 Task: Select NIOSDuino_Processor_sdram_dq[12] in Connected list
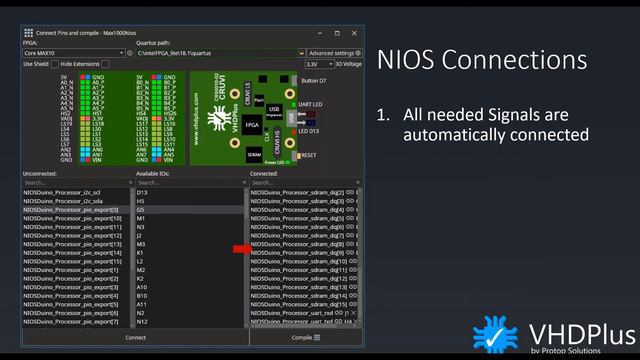pos(304,278)
